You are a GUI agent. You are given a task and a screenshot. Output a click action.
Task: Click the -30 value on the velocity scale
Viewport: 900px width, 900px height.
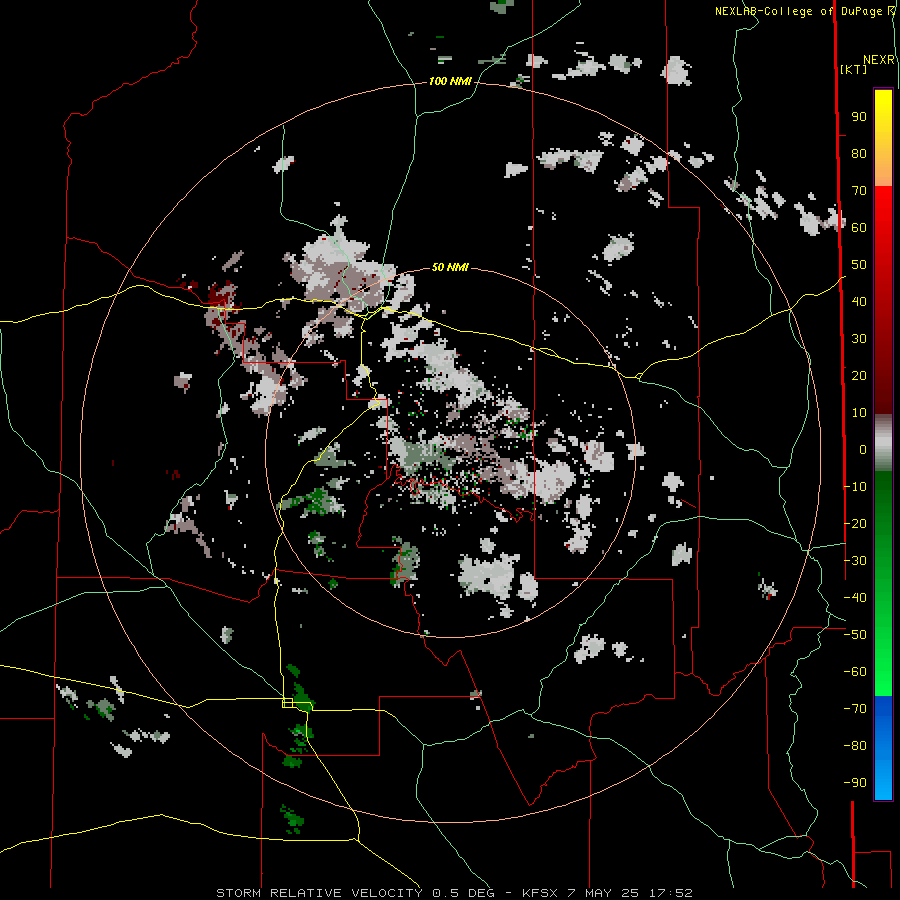[x=855, y=561]
